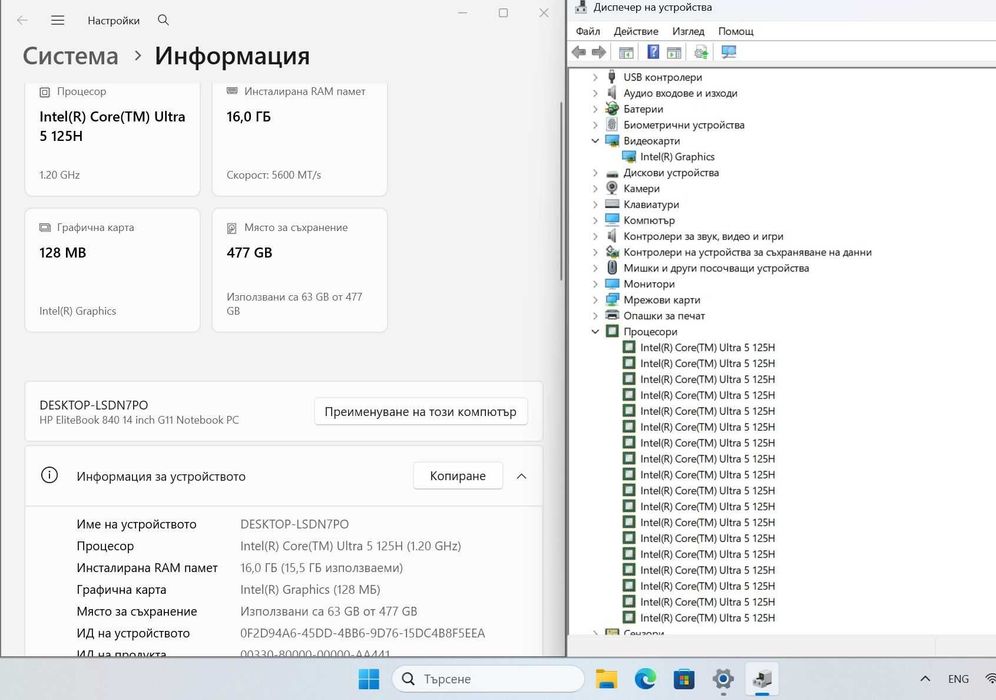The width and height of the screenshot is (996, 700).
Task: Open the Действие menu
Action: click(x=636, y=31)
